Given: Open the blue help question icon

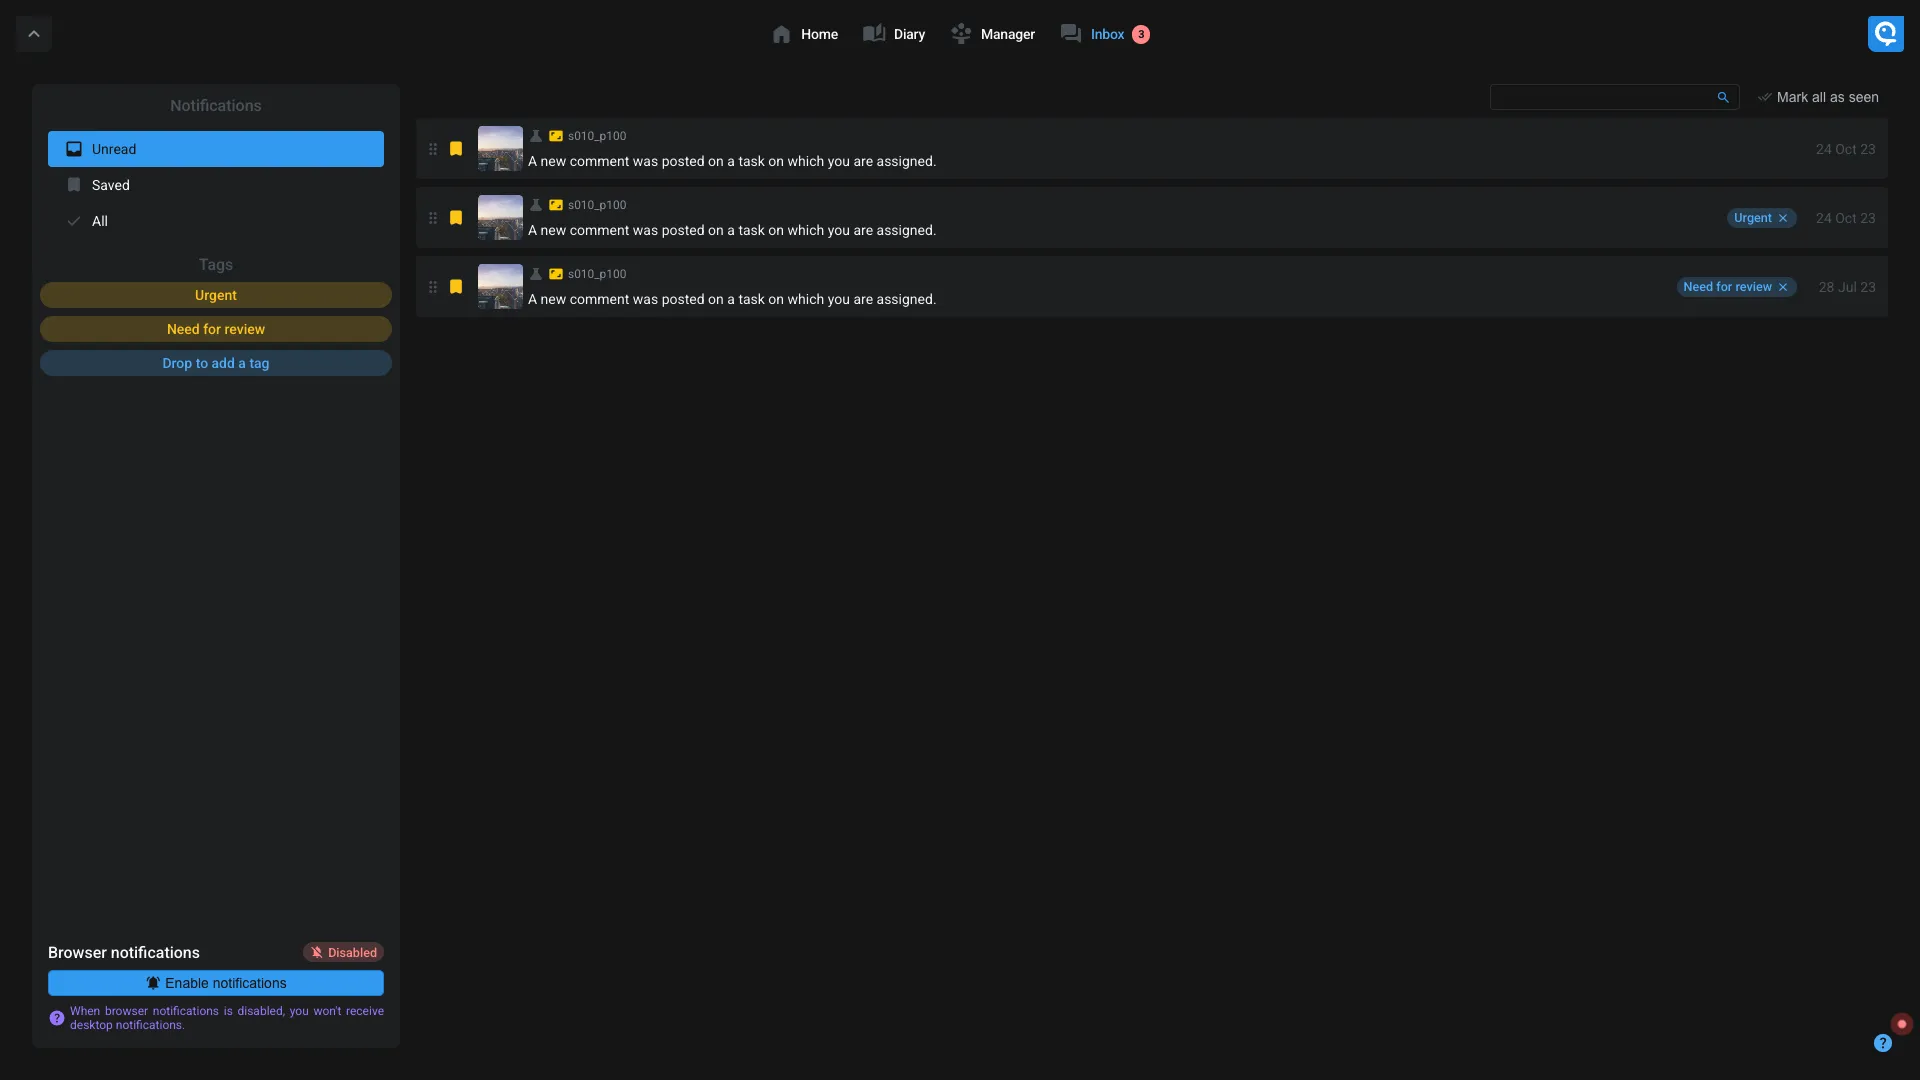Looking at the screenshot, I should click(1882, 1043).
